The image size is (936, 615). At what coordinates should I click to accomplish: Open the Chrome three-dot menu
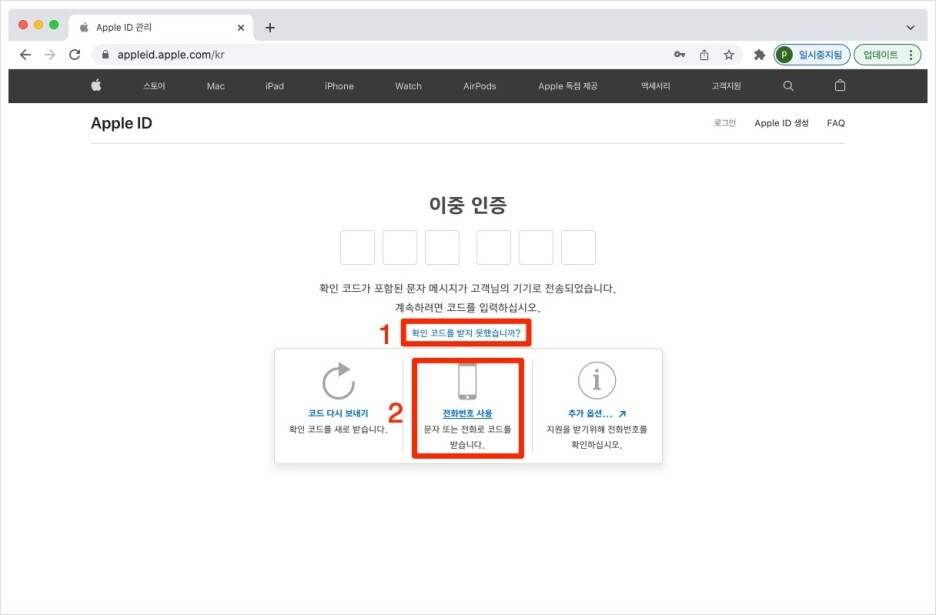click(x=911, y=55)
